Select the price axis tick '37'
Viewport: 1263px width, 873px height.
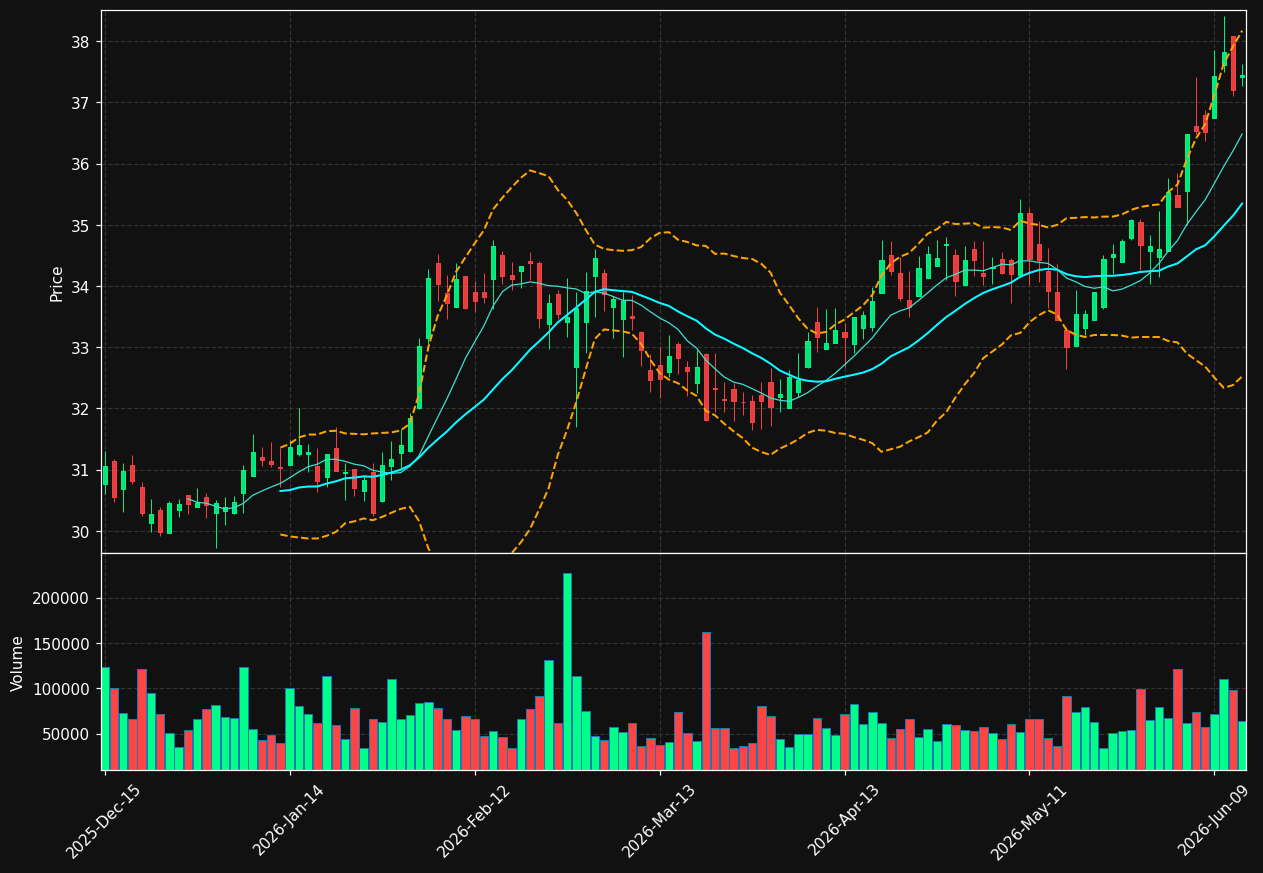[81, 103]
